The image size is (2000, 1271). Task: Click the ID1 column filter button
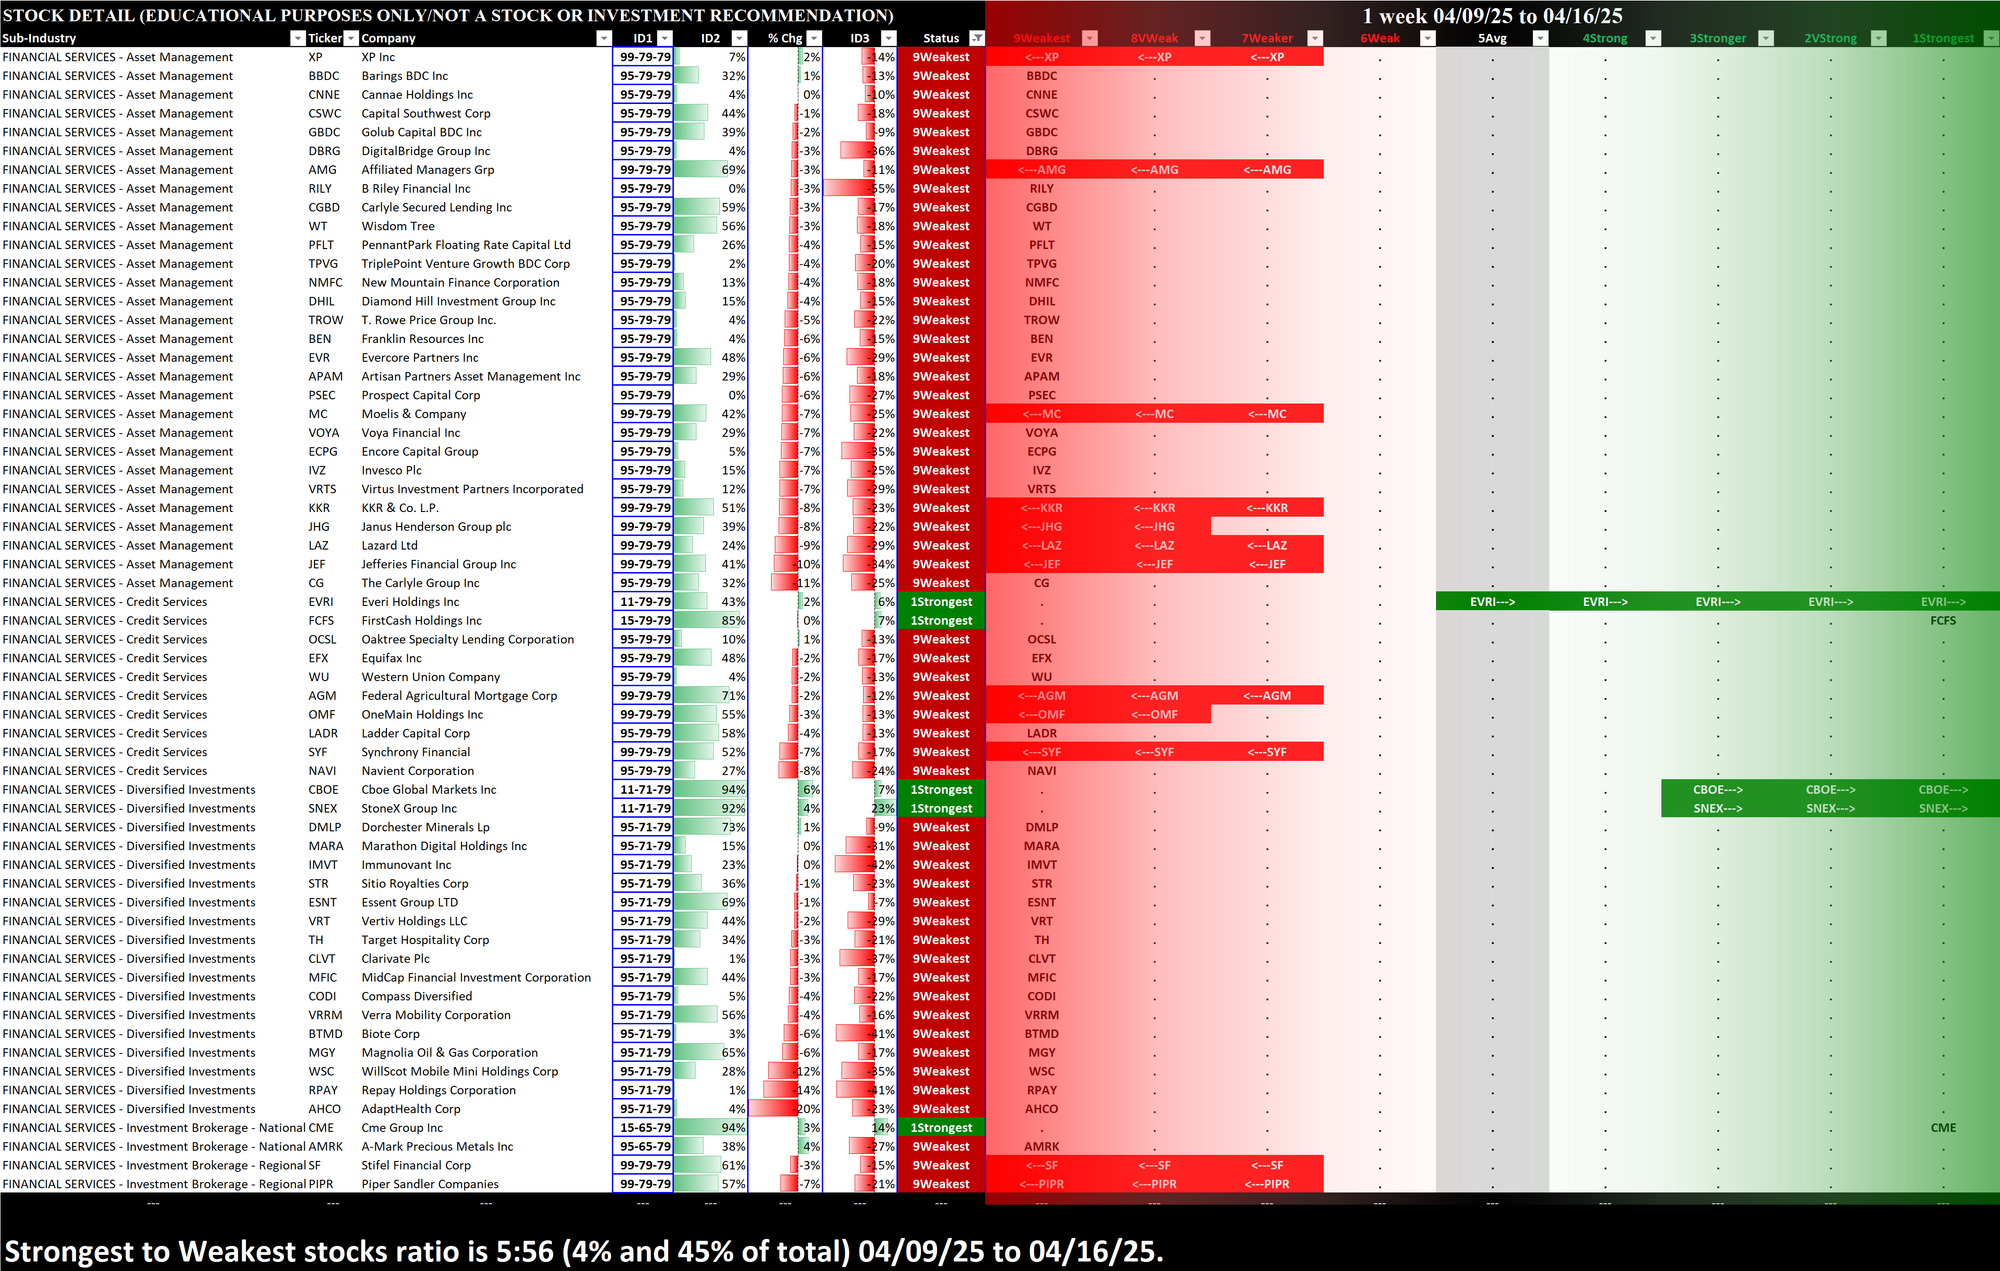click(x=664, y=38)
